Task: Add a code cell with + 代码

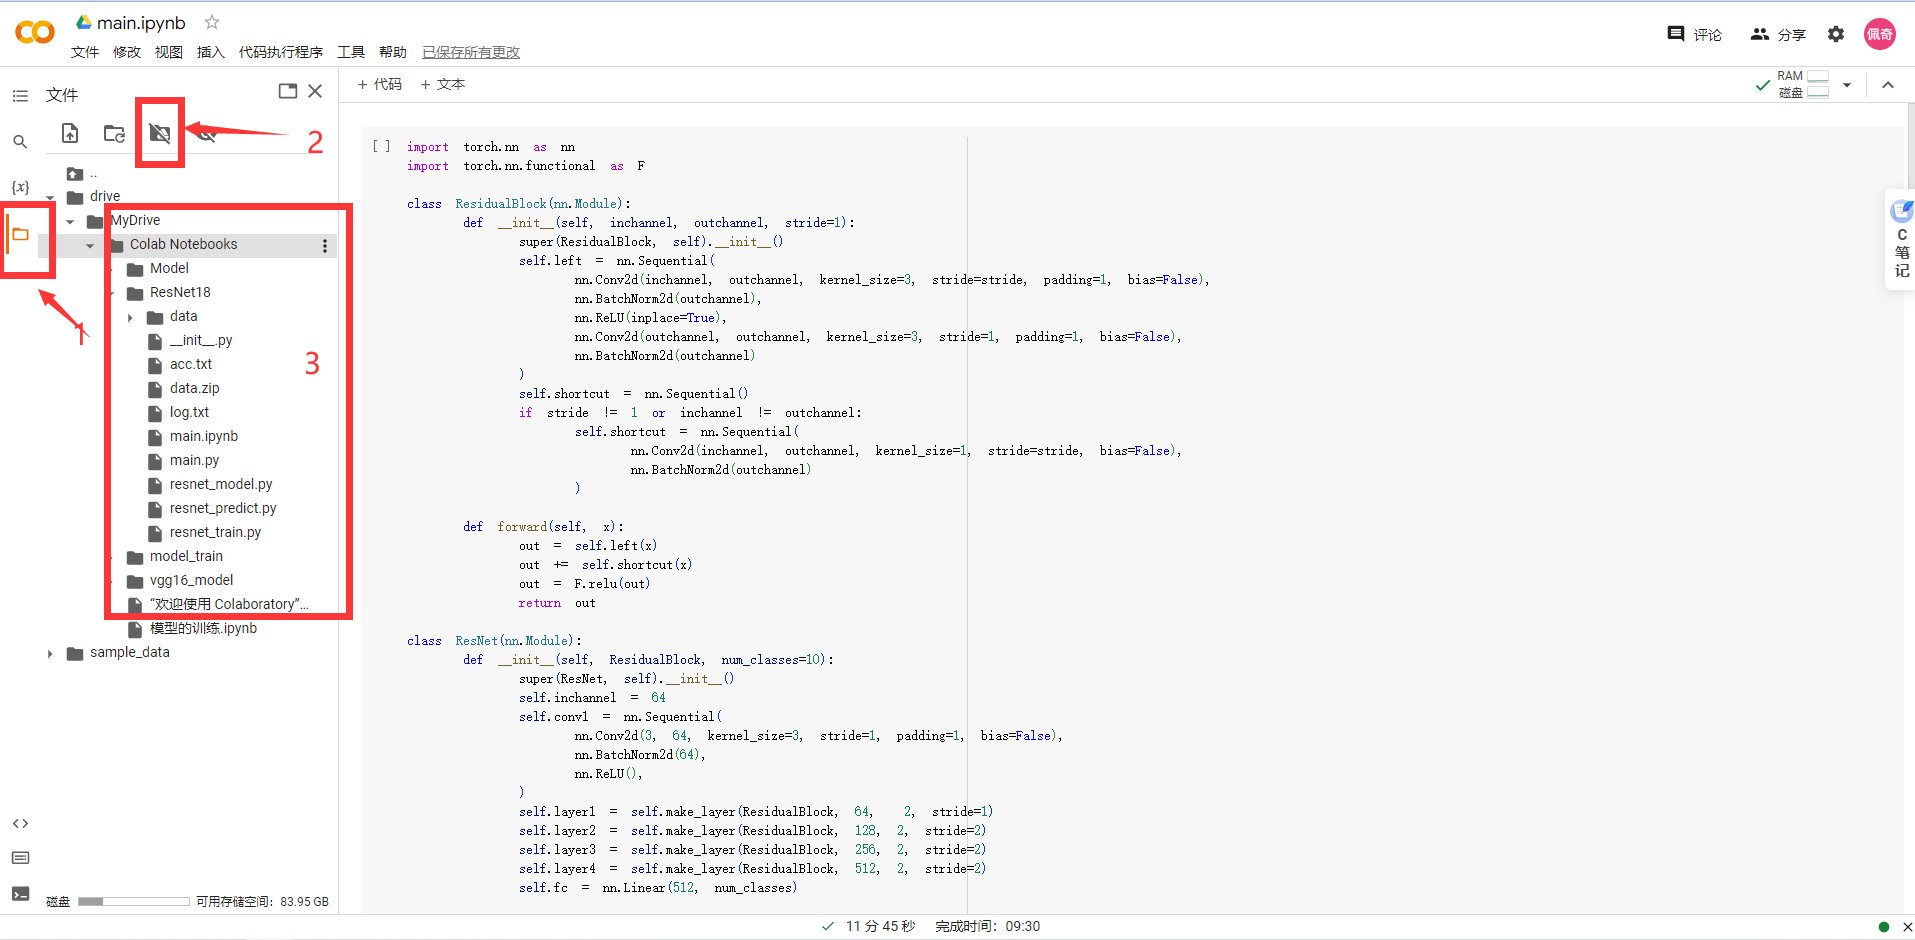Action: (x=380, y=84)
